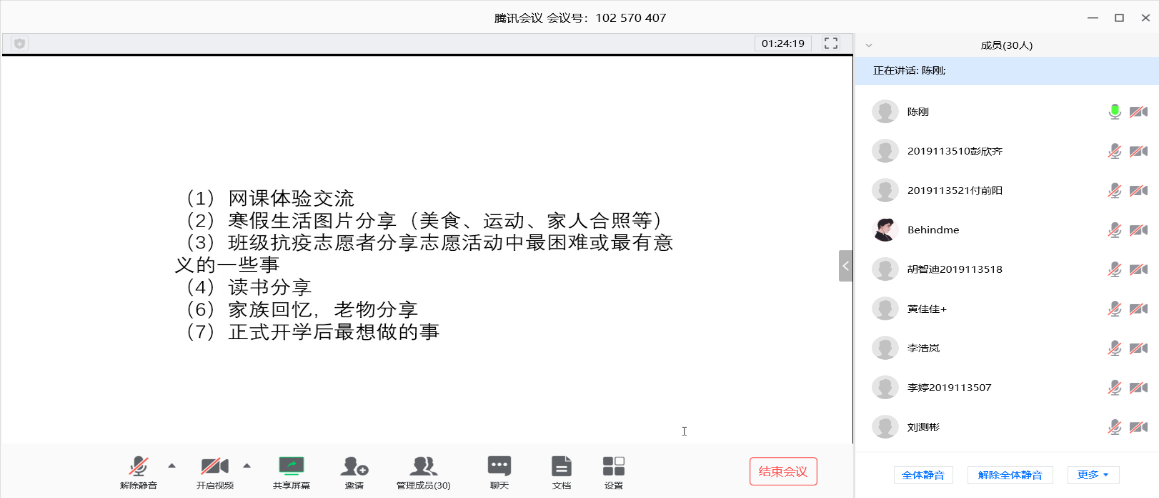Click slide line (4) 读书分享

tap(248, 287)
